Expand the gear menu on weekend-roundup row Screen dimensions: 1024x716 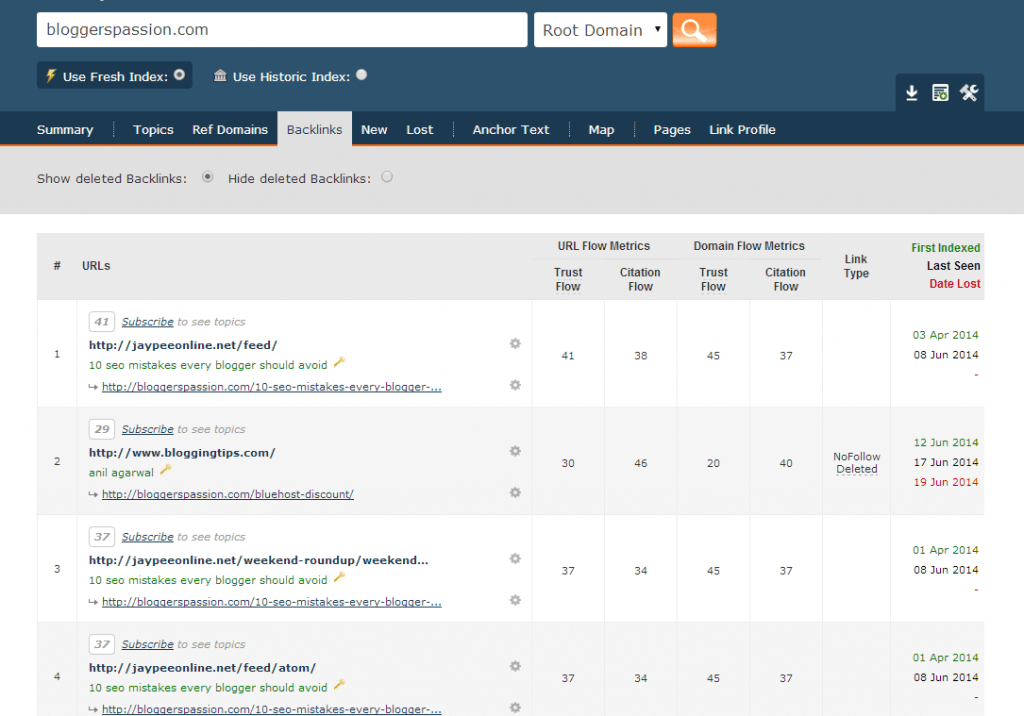click(515, 558)
